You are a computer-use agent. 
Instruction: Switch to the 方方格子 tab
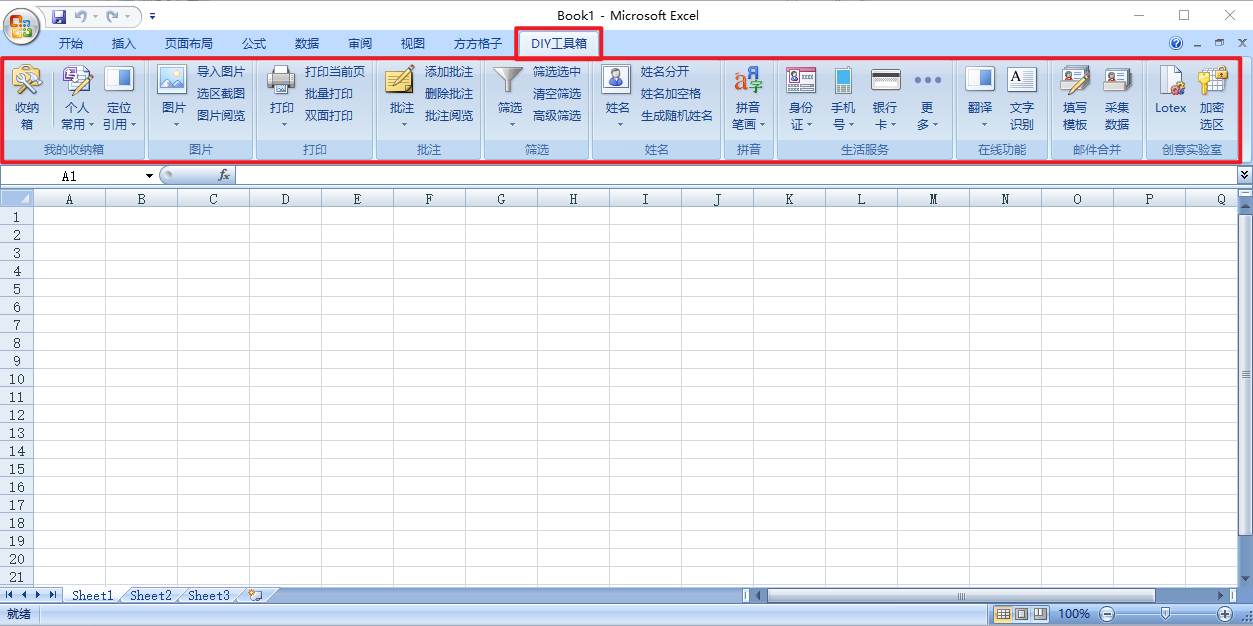tap(478, 44)
